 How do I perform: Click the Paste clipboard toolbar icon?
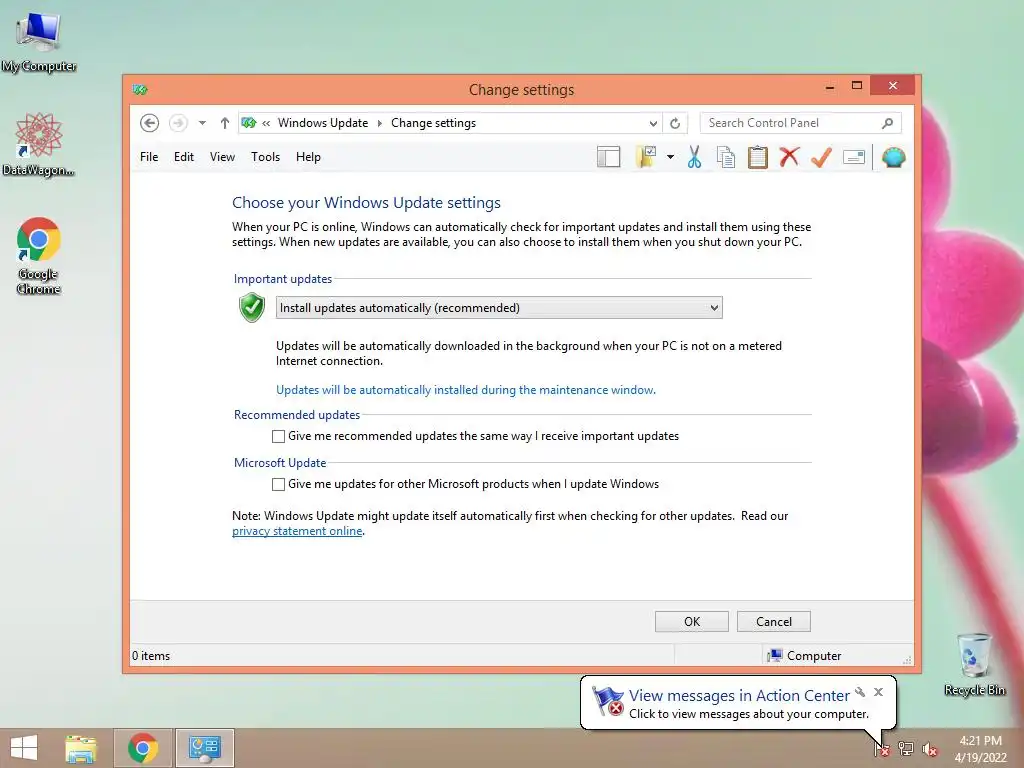click(x=758, y=157)
